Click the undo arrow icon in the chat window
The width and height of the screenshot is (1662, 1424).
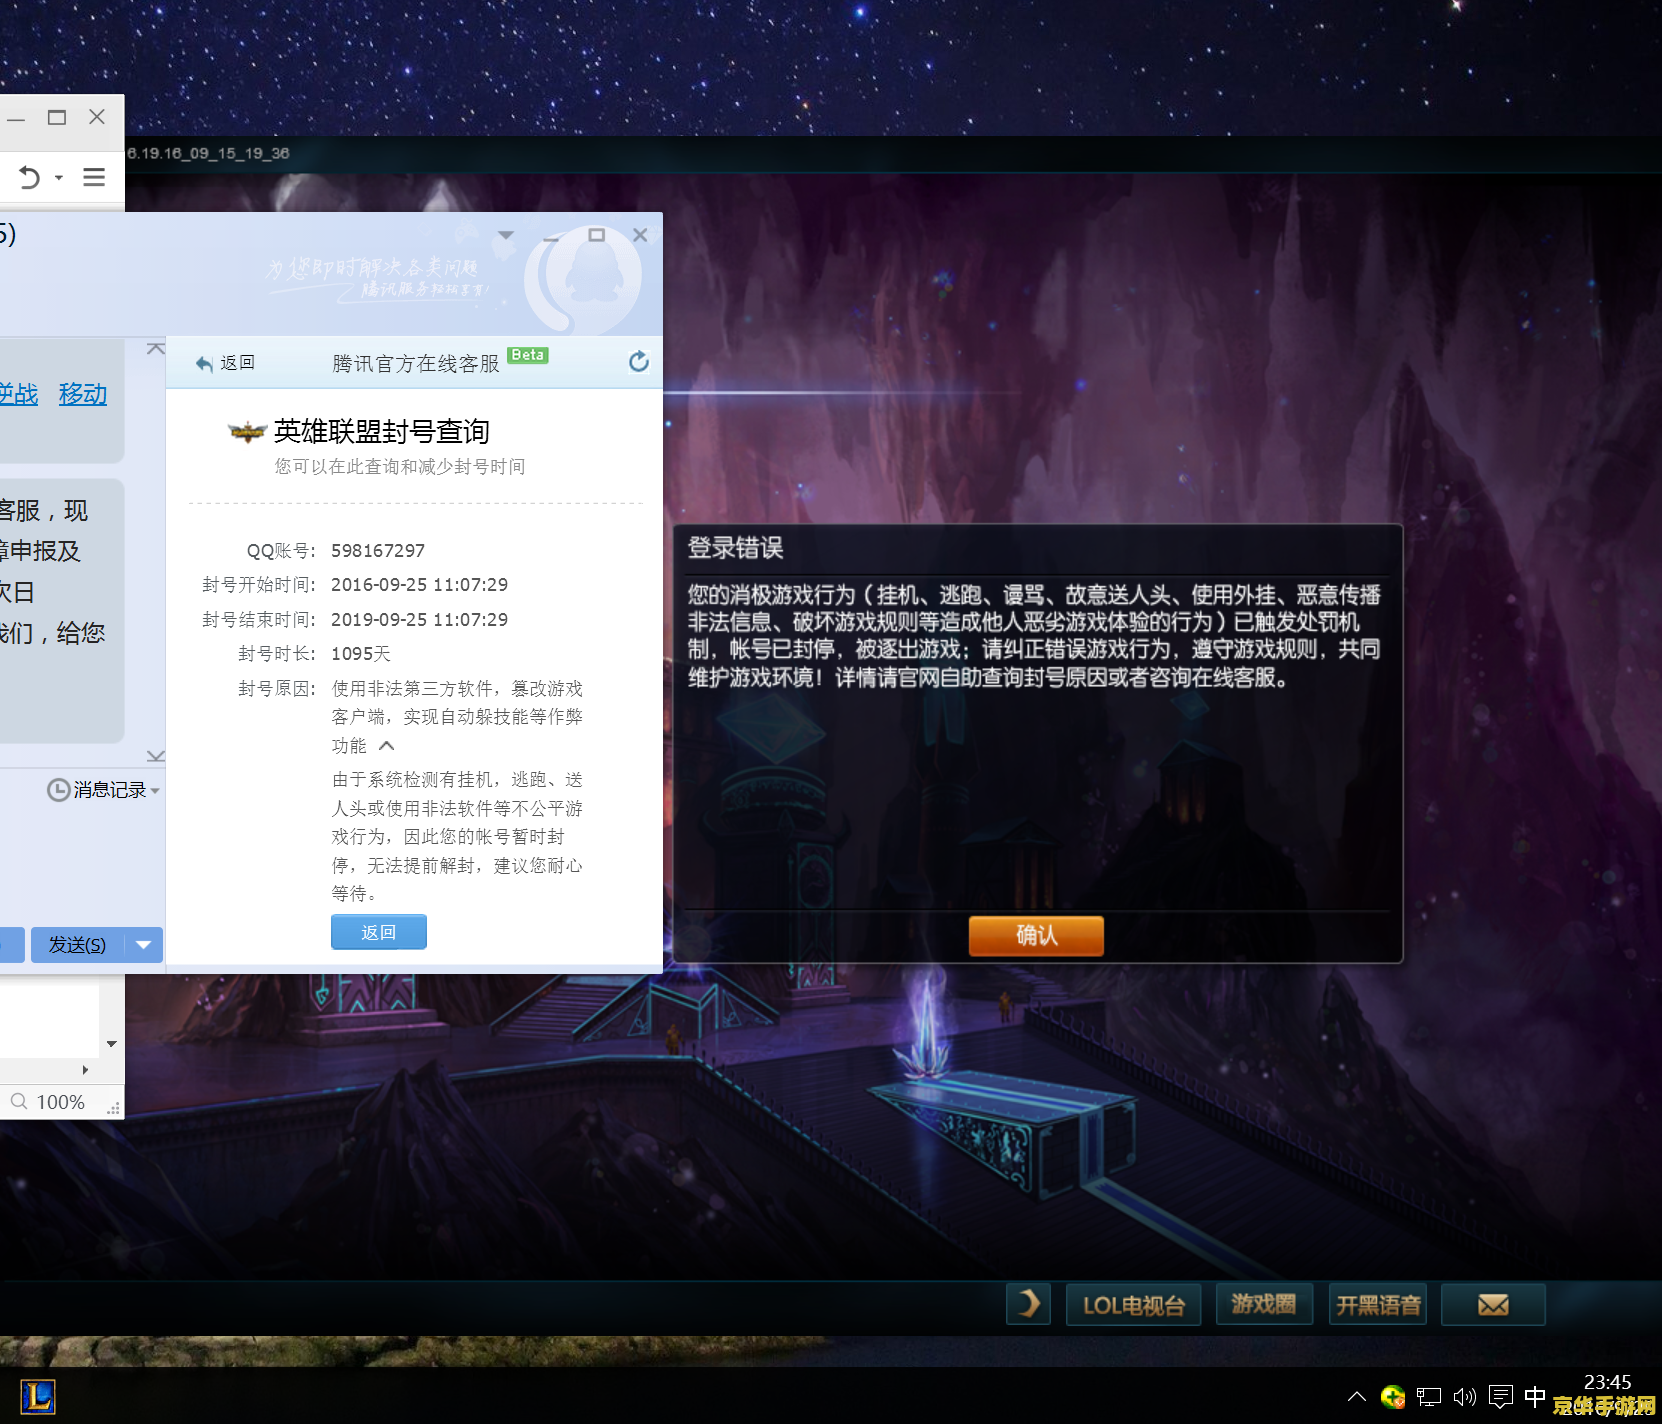[x=29, y=178]
